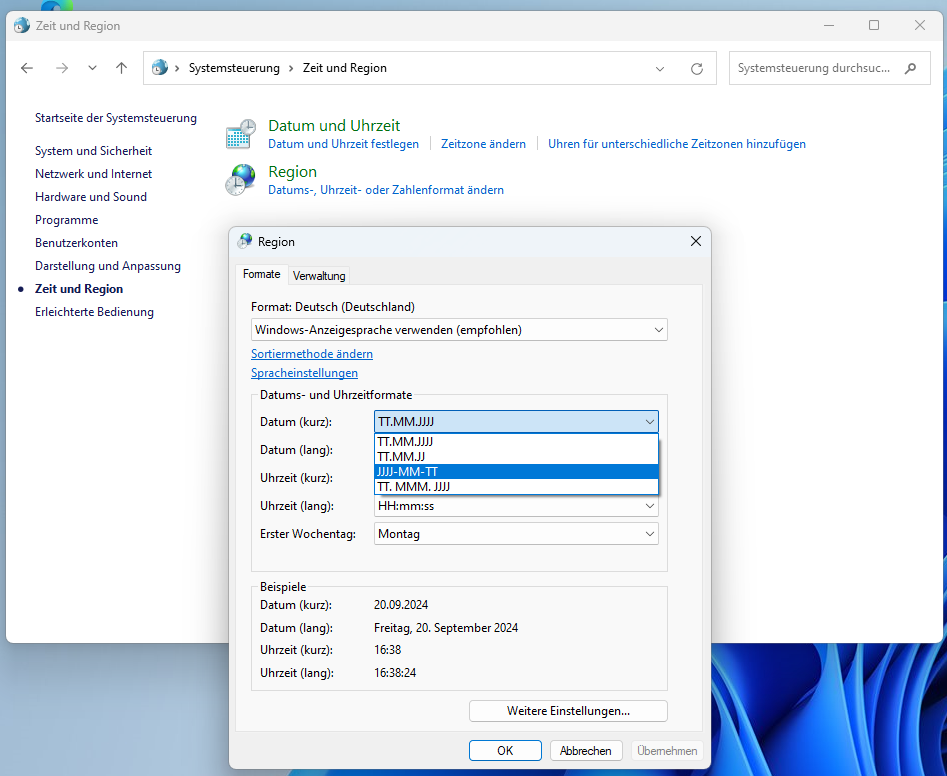Click Datum und Uhrzeit festlegen link

[x=343, y=144]
